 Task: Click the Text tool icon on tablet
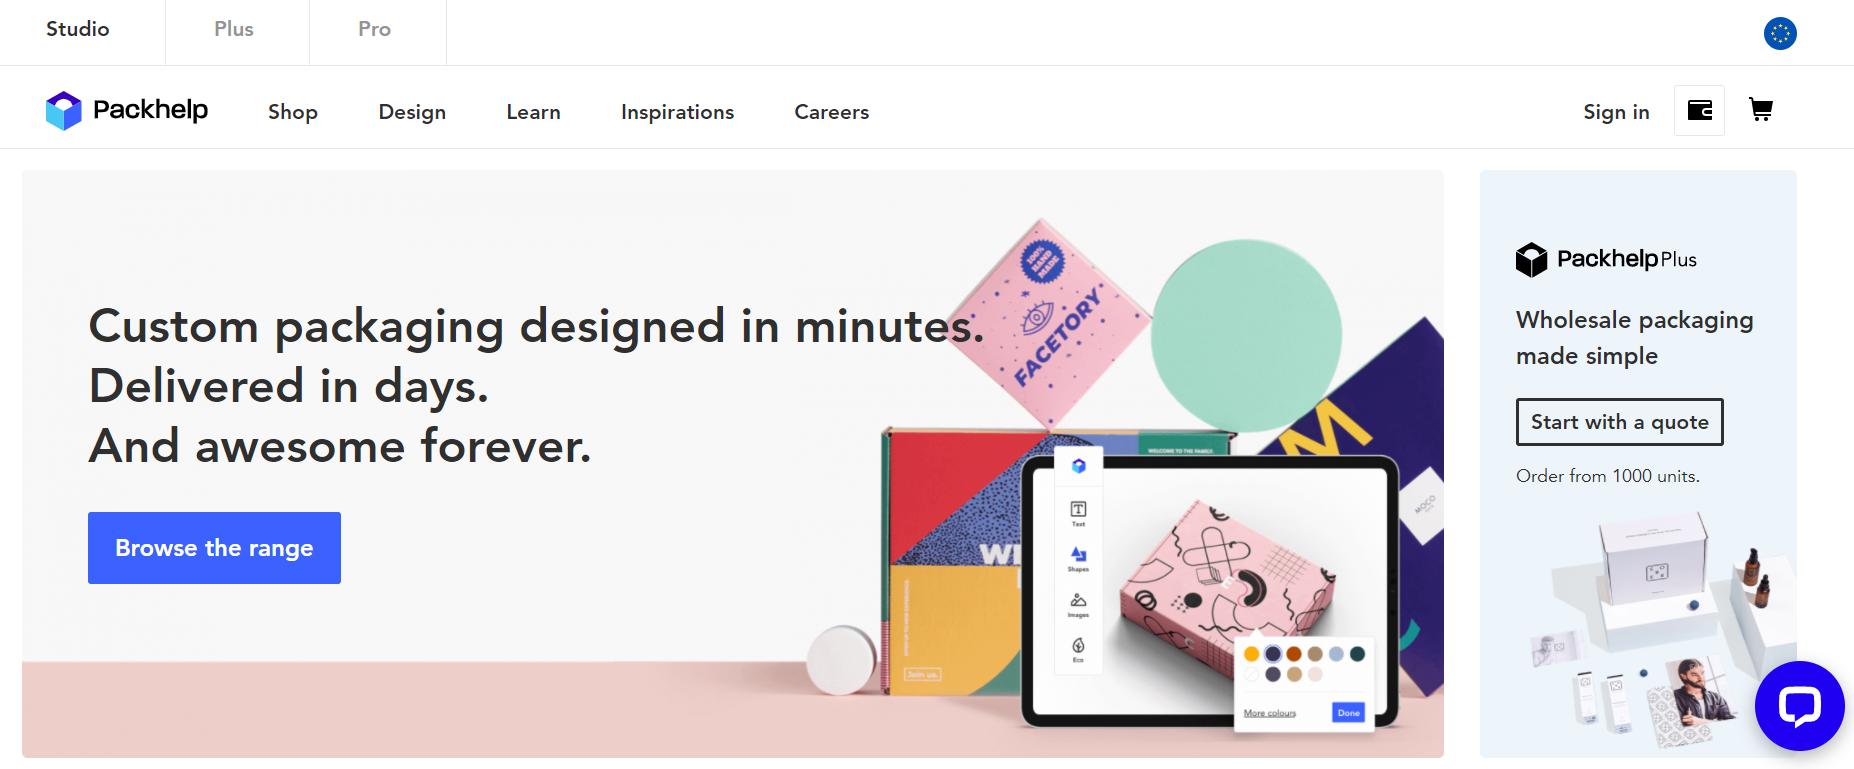pyautogui.click(x=1078, y=509)
